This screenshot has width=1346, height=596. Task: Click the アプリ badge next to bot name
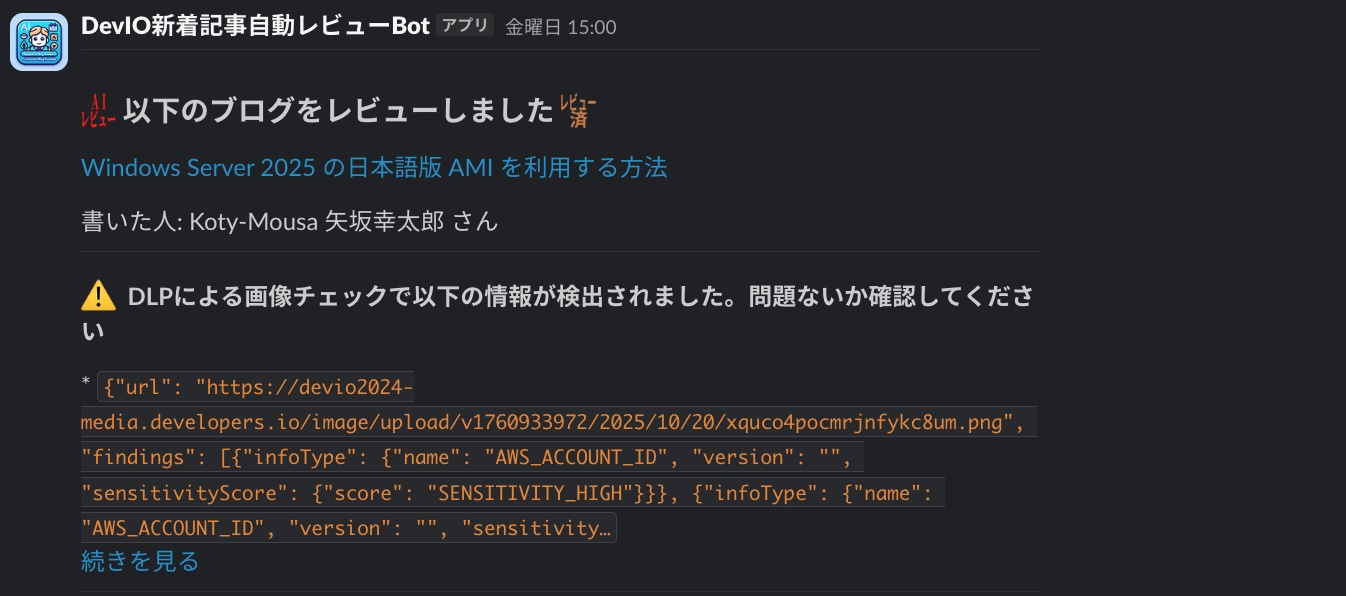[465, 26]
